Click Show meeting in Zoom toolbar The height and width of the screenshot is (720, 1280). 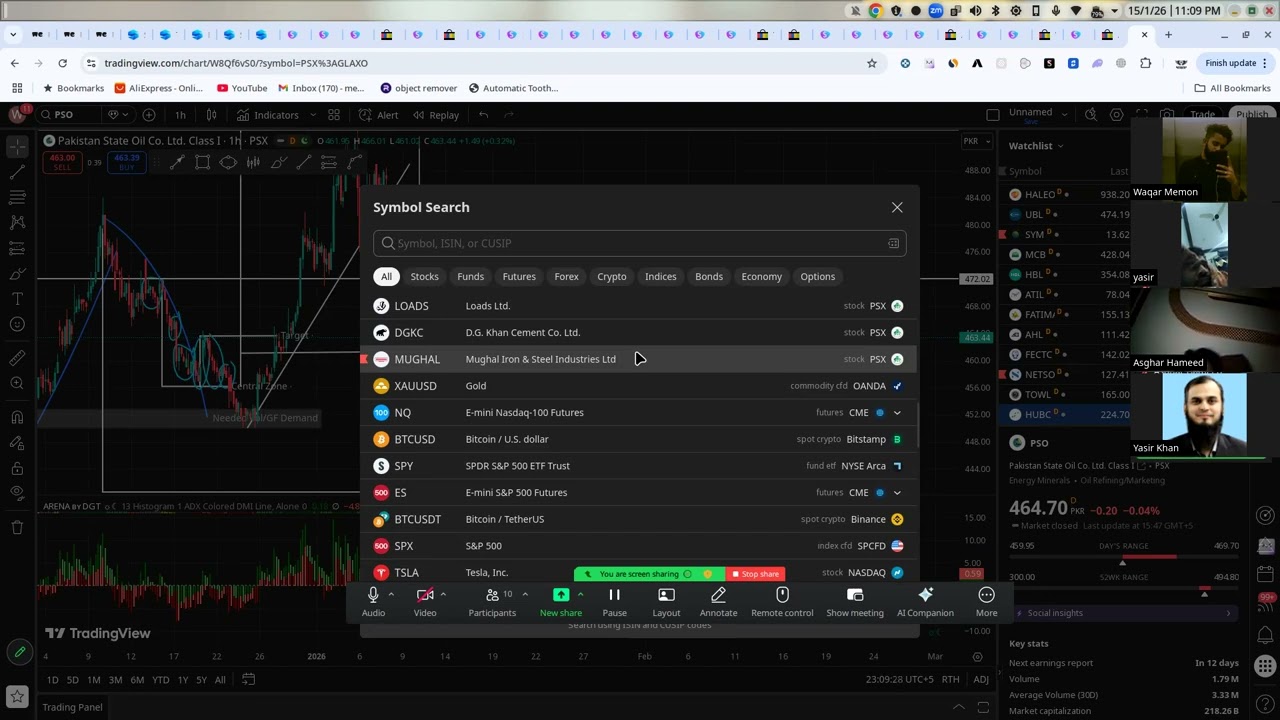pos(855,602)
